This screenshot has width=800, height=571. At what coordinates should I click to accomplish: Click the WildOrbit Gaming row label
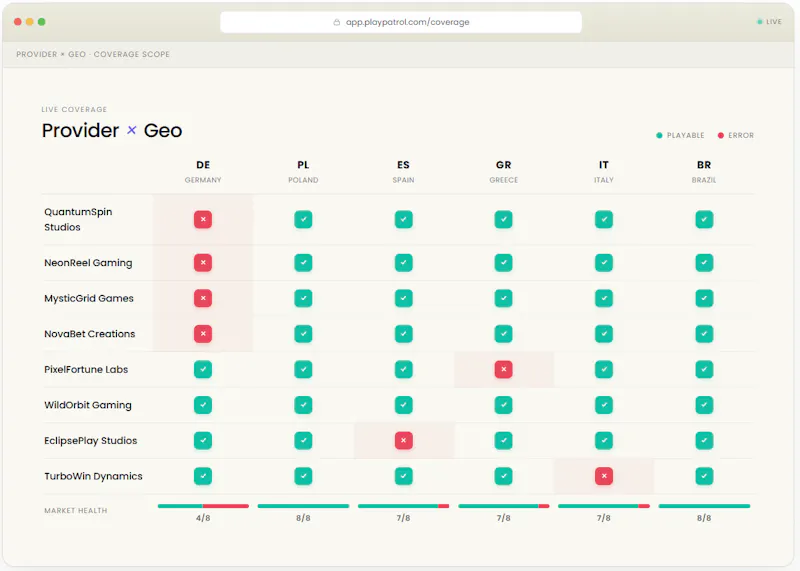point(88,405)
